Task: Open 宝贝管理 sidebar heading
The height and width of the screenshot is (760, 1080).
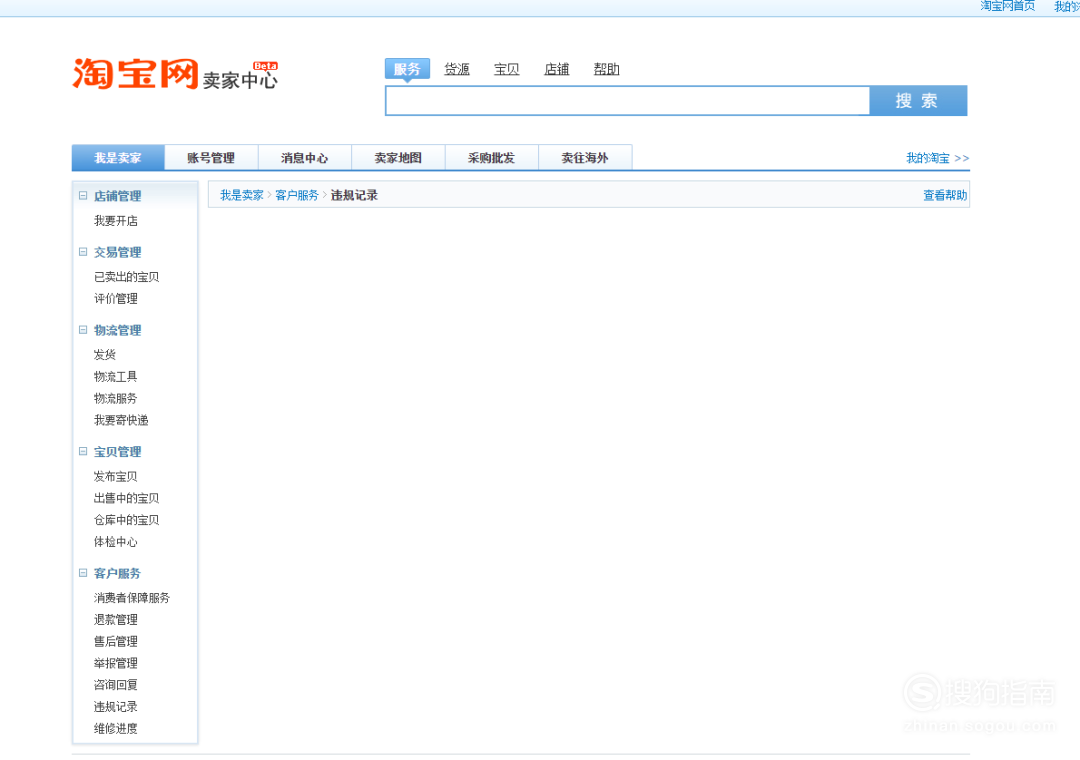Action: click(117, 451)
